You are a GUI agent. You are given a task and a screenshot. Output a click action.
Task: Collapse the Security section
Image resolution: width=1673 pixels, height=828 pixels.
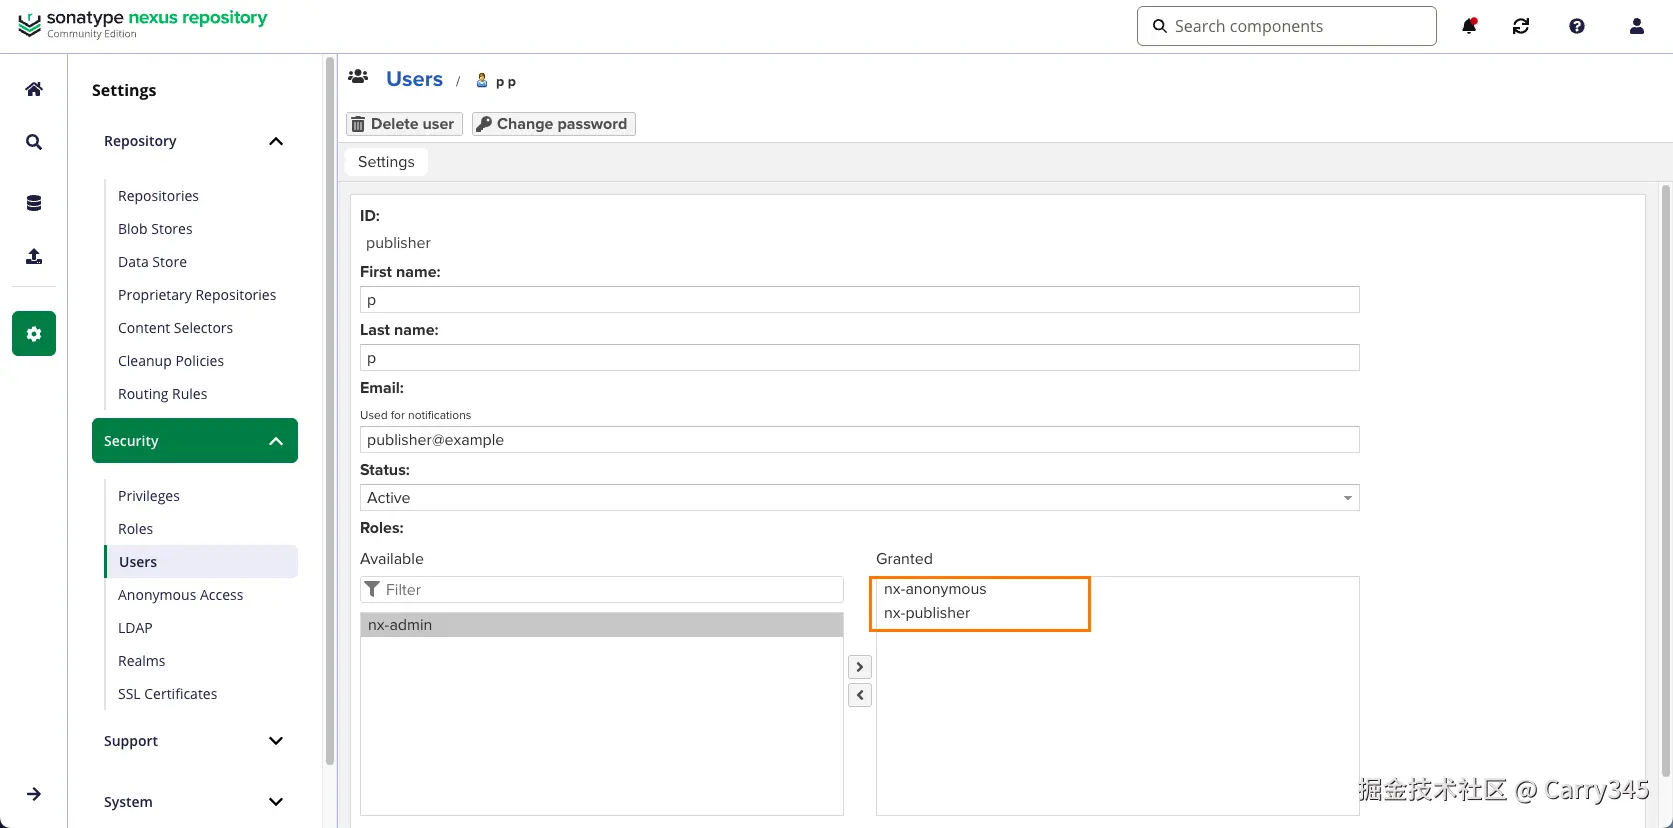click(x=276, y=441)
